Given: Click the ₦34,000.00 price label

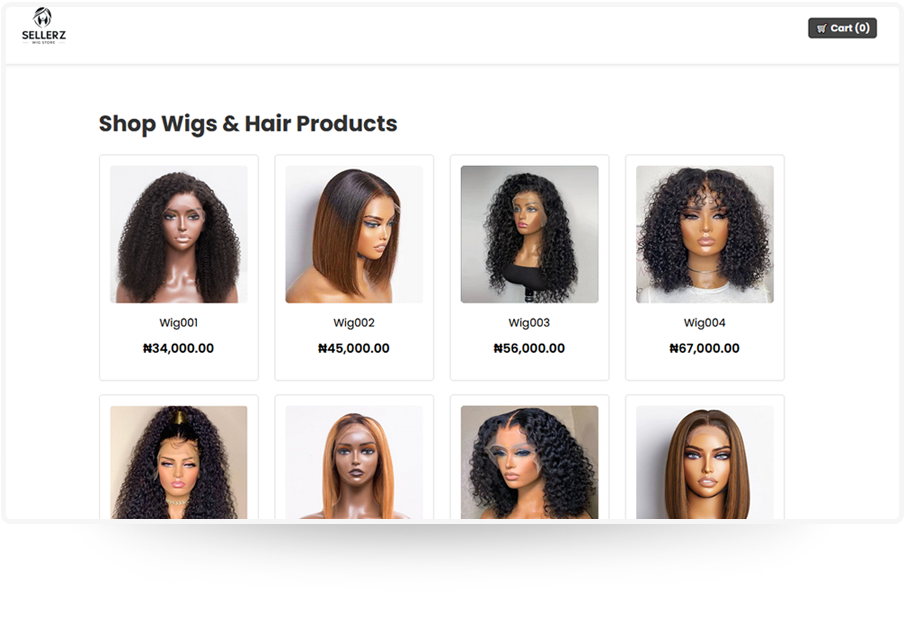Looking at the screenshot, I should tap(179, 348).
